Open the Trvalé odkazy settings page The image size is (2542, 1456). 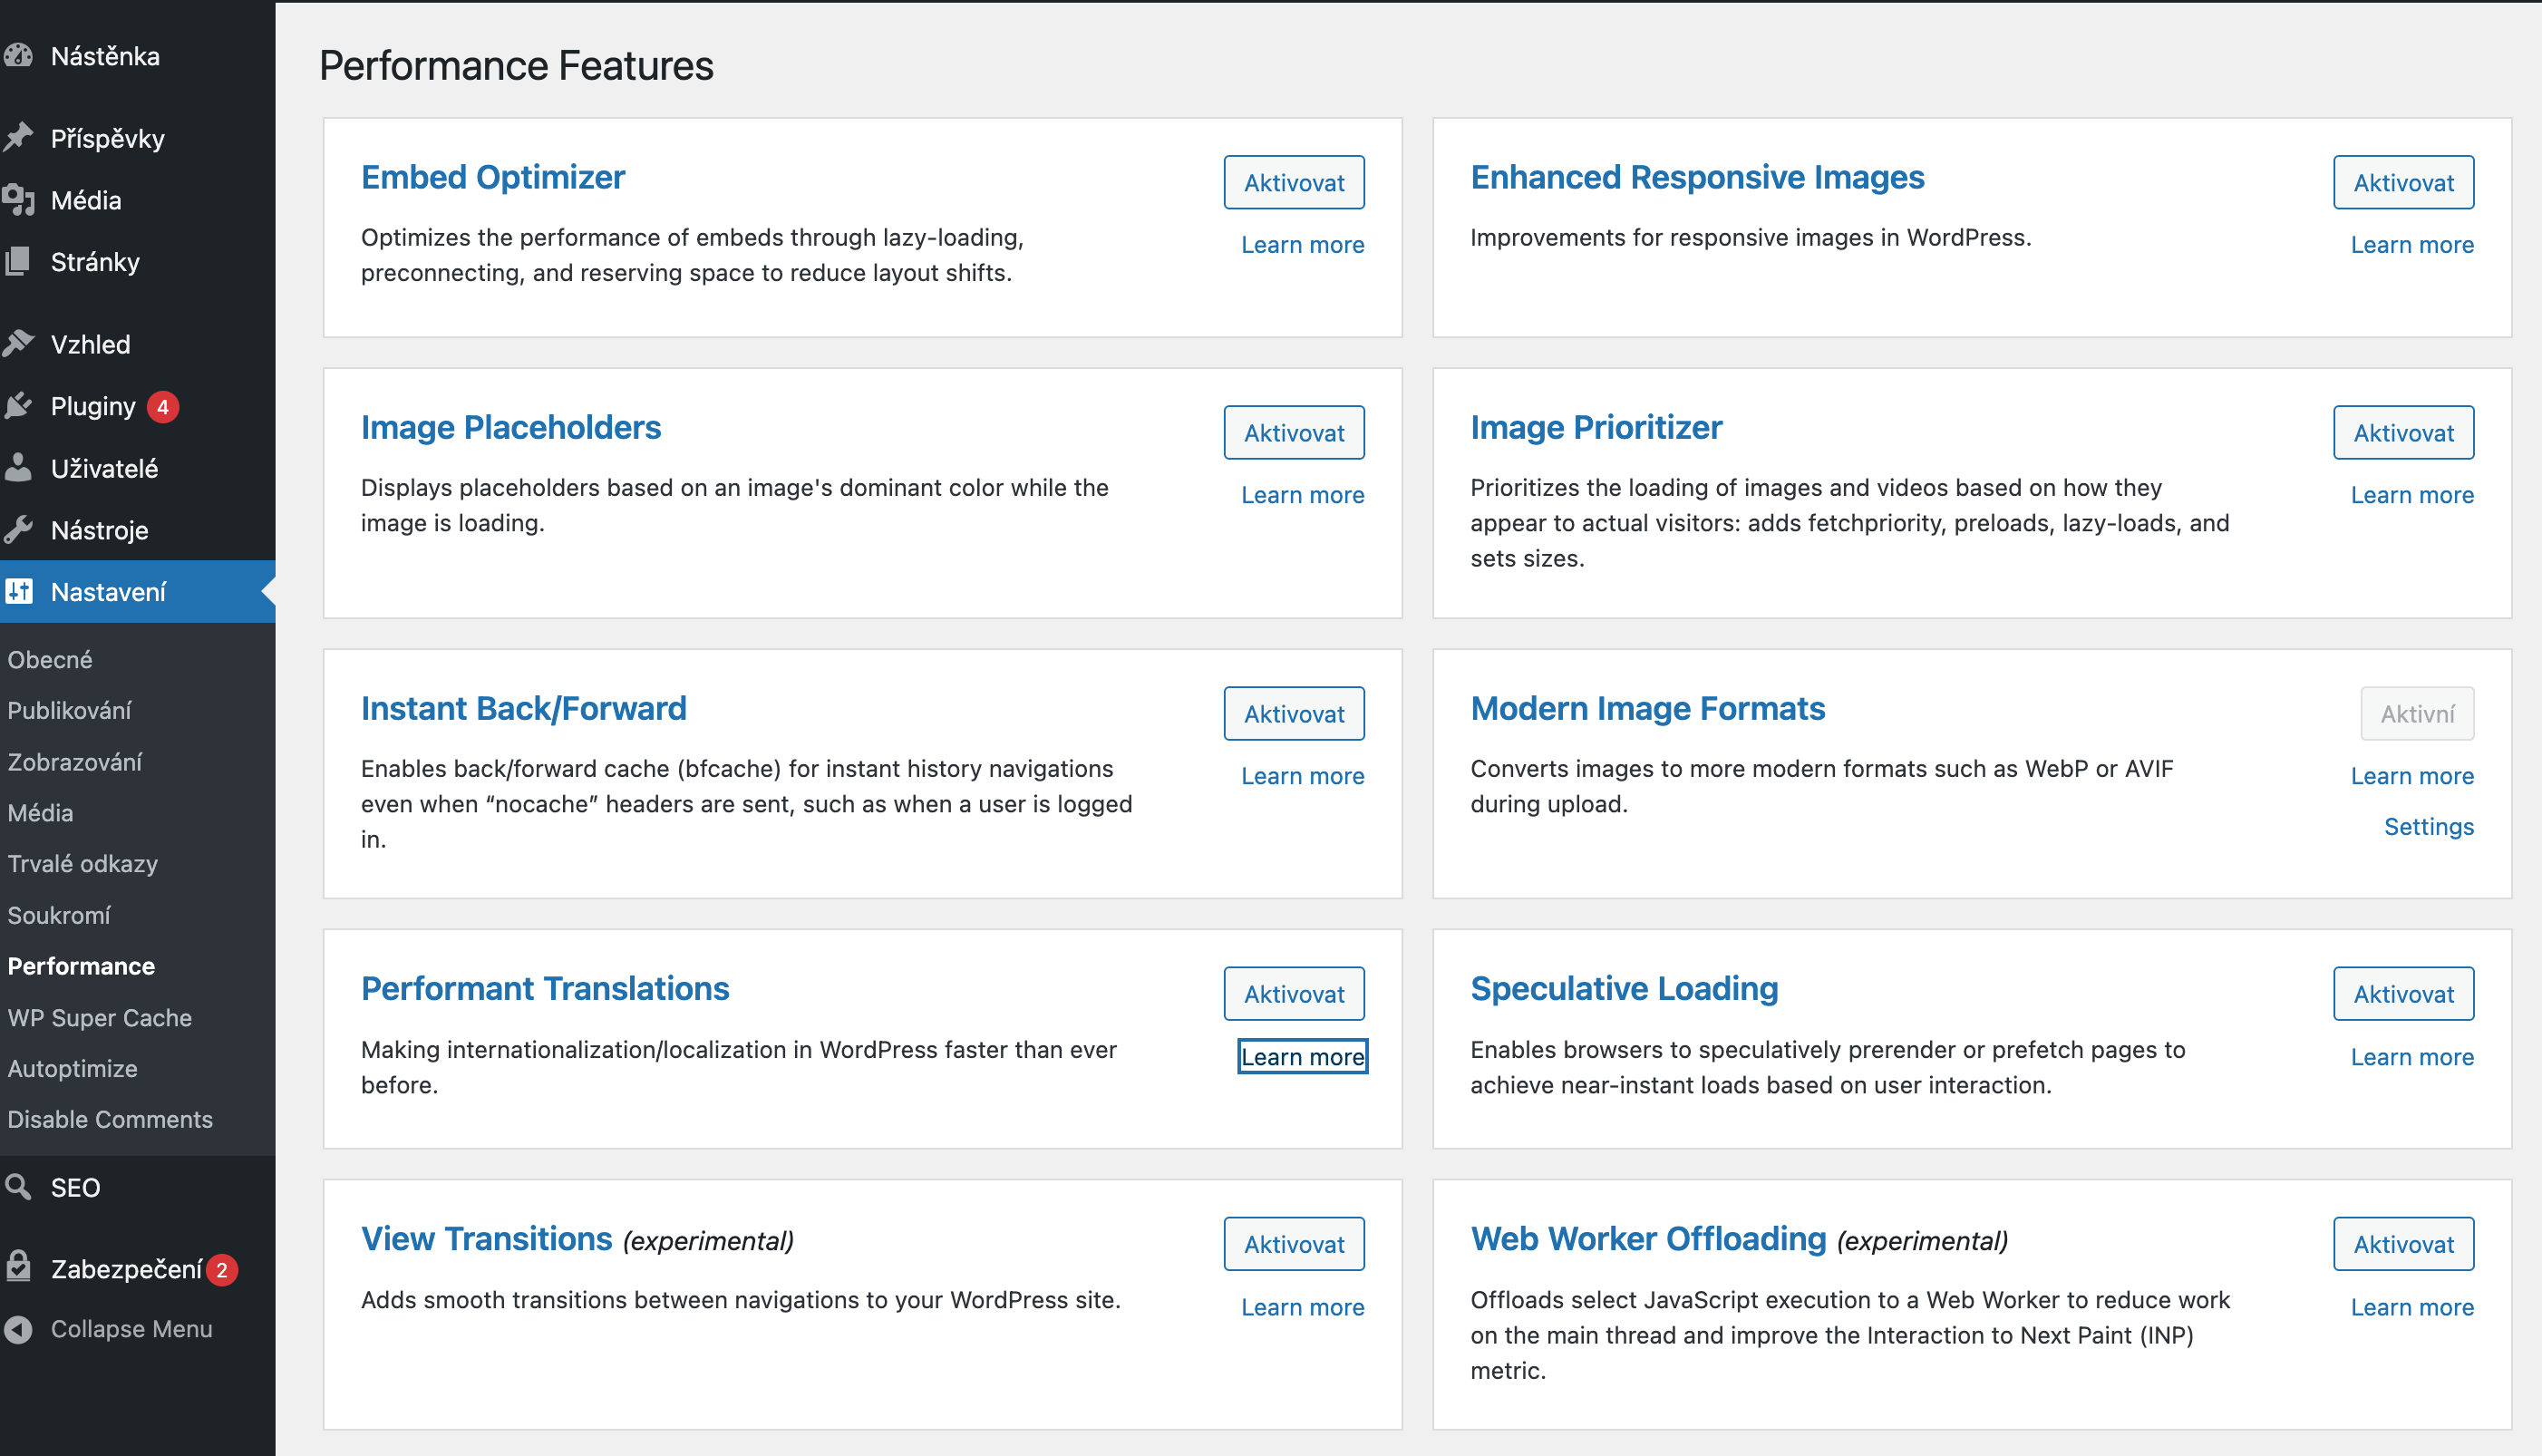(82, 863)
